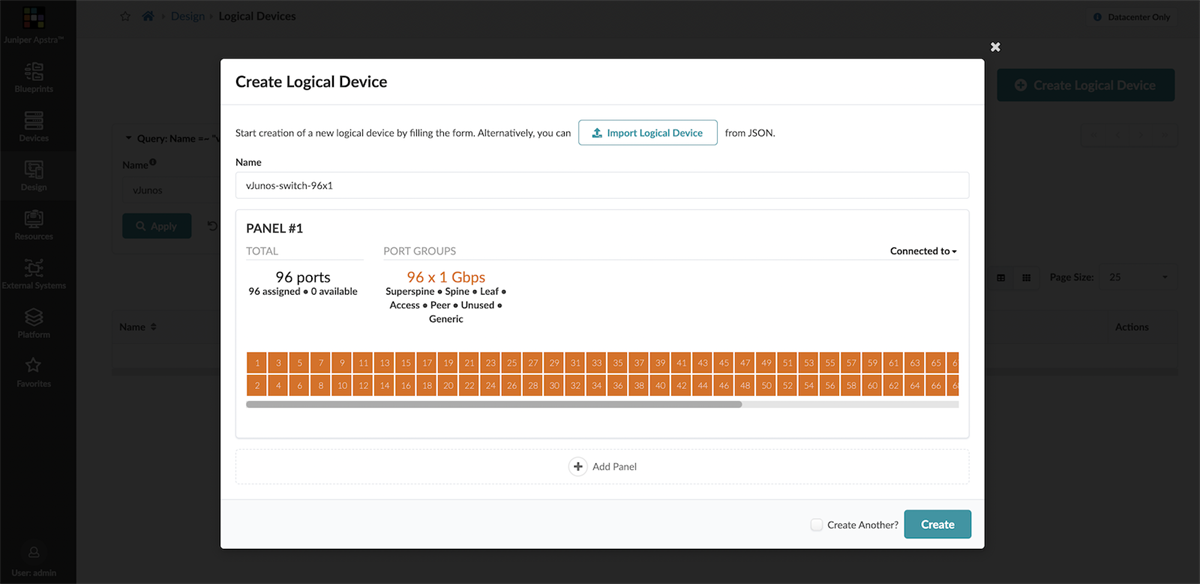This screenshot has height=584, width=1200.
Task: Open the Connected to dropdown
Action: click(x=922, y=251)
